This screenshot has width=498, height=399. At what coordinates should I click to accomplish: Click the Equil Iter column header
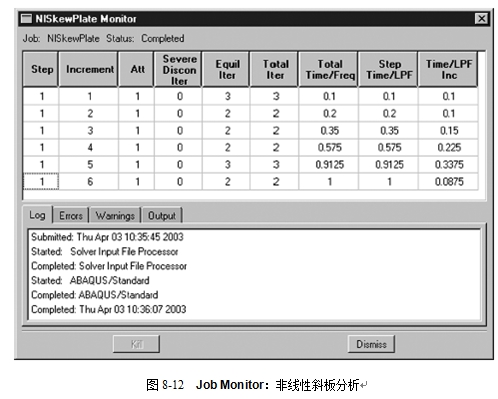(x=227, y=69)
